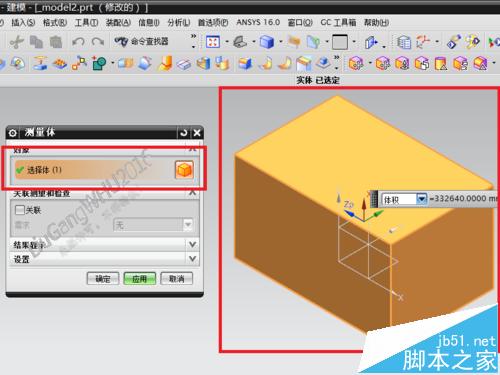Screen dimensions: 500x375
Task: Click the Replace Face cube icon
Action: click(x=422, y=63)
